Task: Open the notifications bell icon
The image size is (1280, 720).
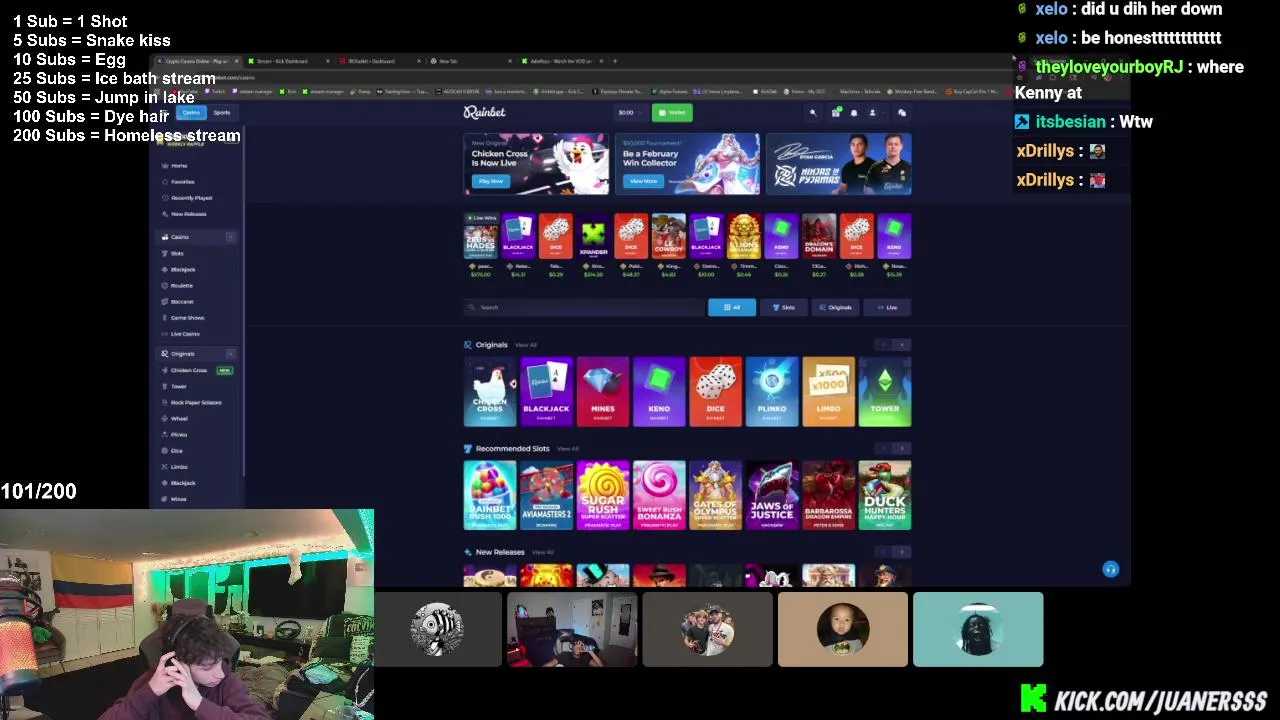Action: (854, 113)
